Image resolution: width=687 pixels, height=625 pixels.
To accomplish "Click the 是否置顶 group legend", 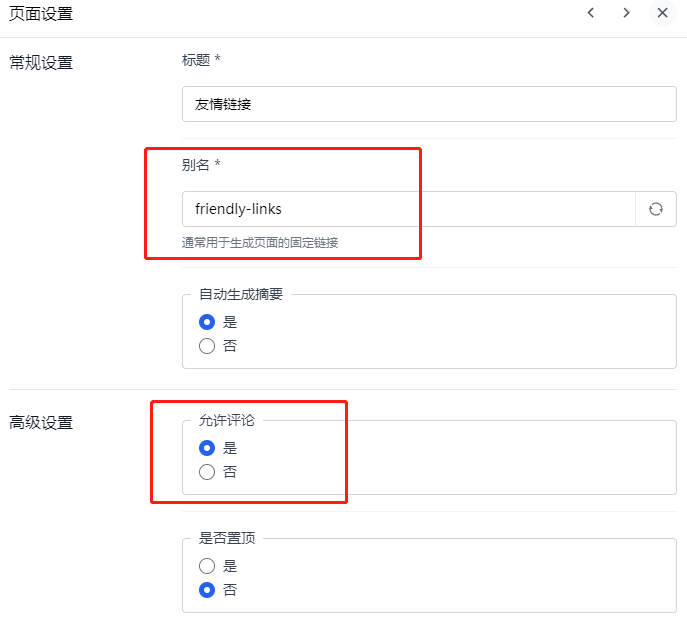I will coord(227,538).
